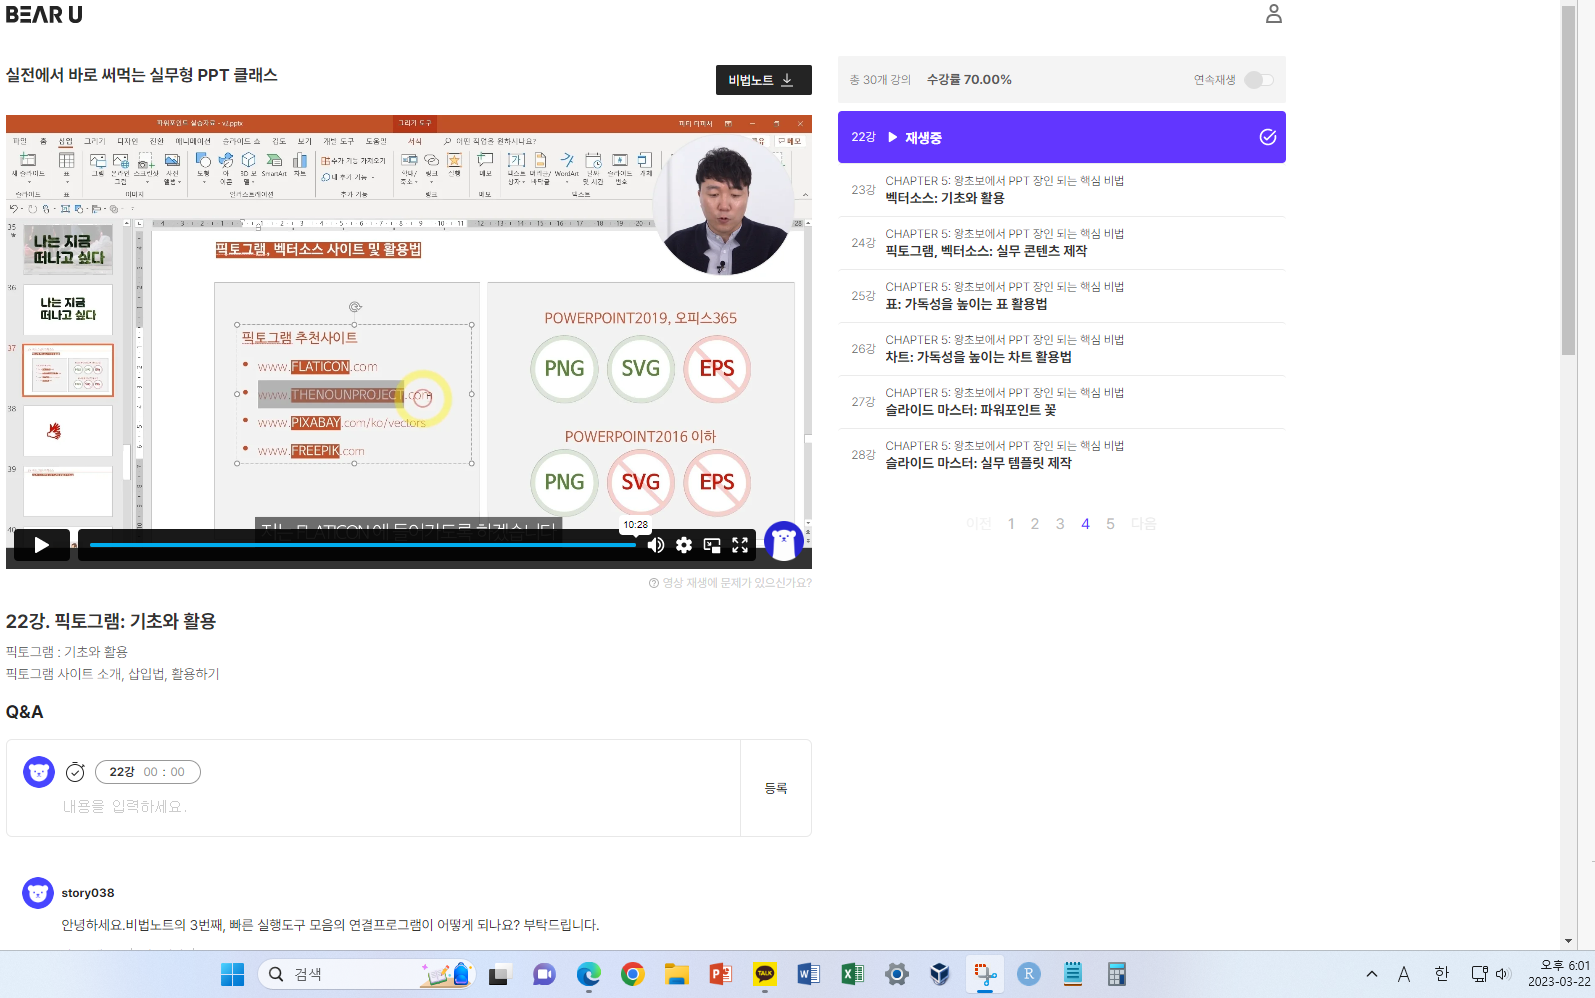Click the 이전 pagination link
The image size is (1595, 998).
(x=978, y=524)
